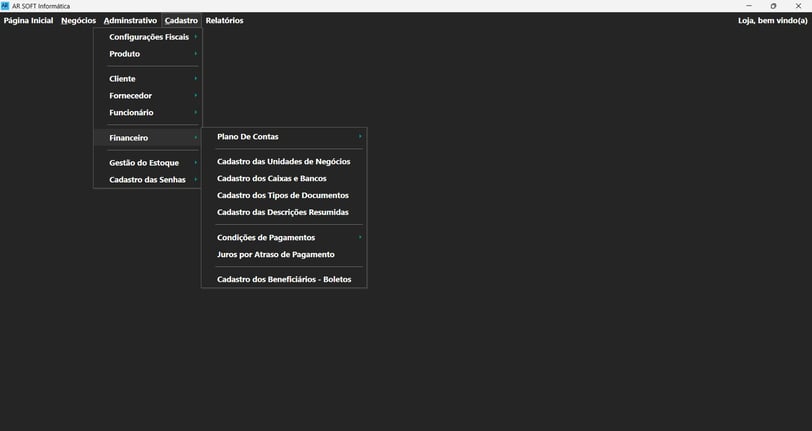Open Cadastro dos Beneficiários - Boletos
The width and height of the screenshot is (812, 431).
(284, 279)
